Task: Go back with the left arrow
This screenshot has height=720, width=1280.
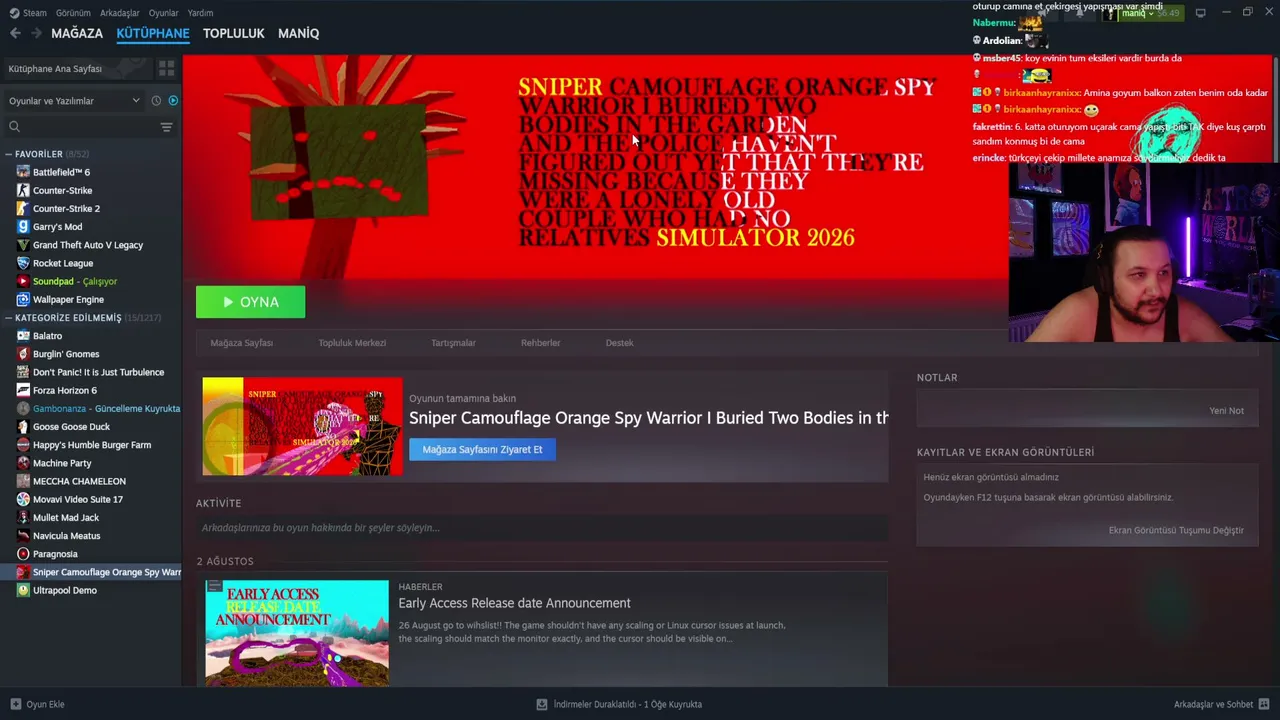Action: 15,33
